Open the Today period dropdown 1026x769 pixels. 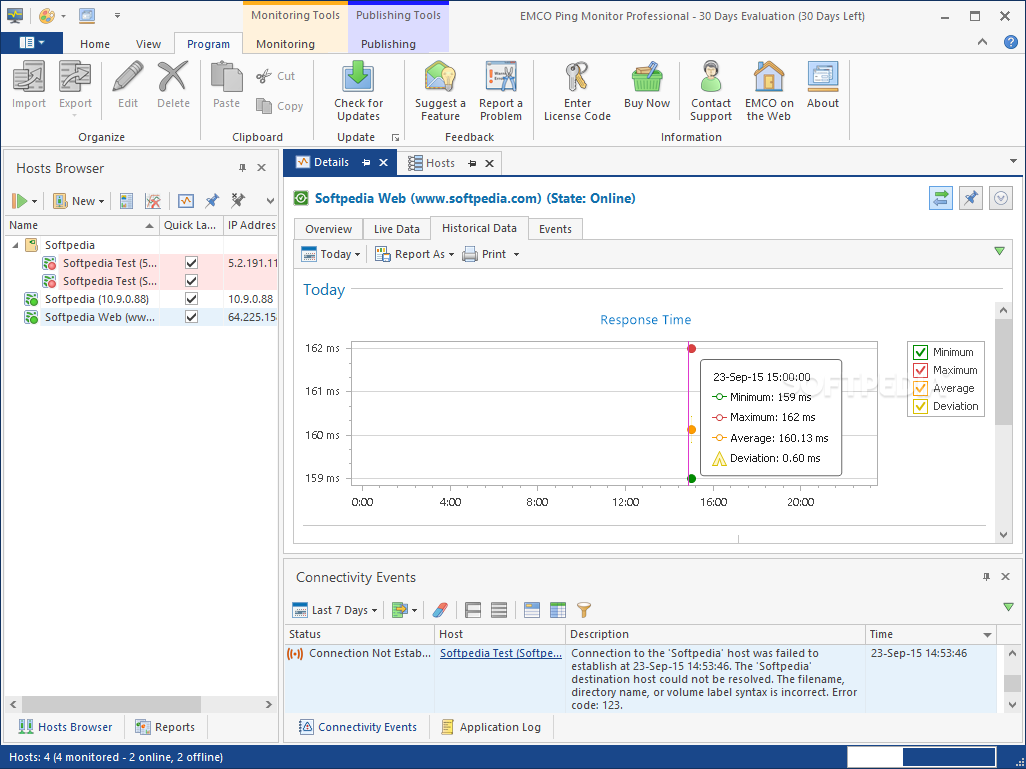coord(330,254)
